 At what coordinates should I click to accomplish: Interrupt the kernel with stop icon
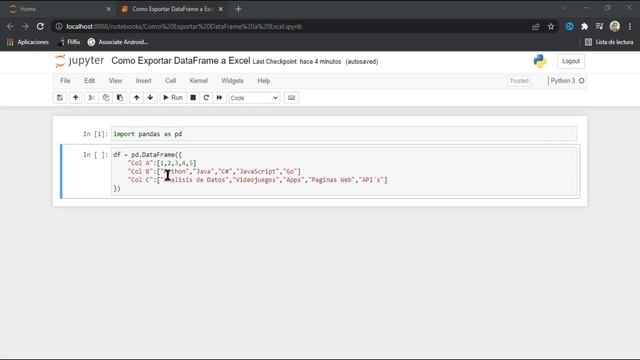pos(193,98)
